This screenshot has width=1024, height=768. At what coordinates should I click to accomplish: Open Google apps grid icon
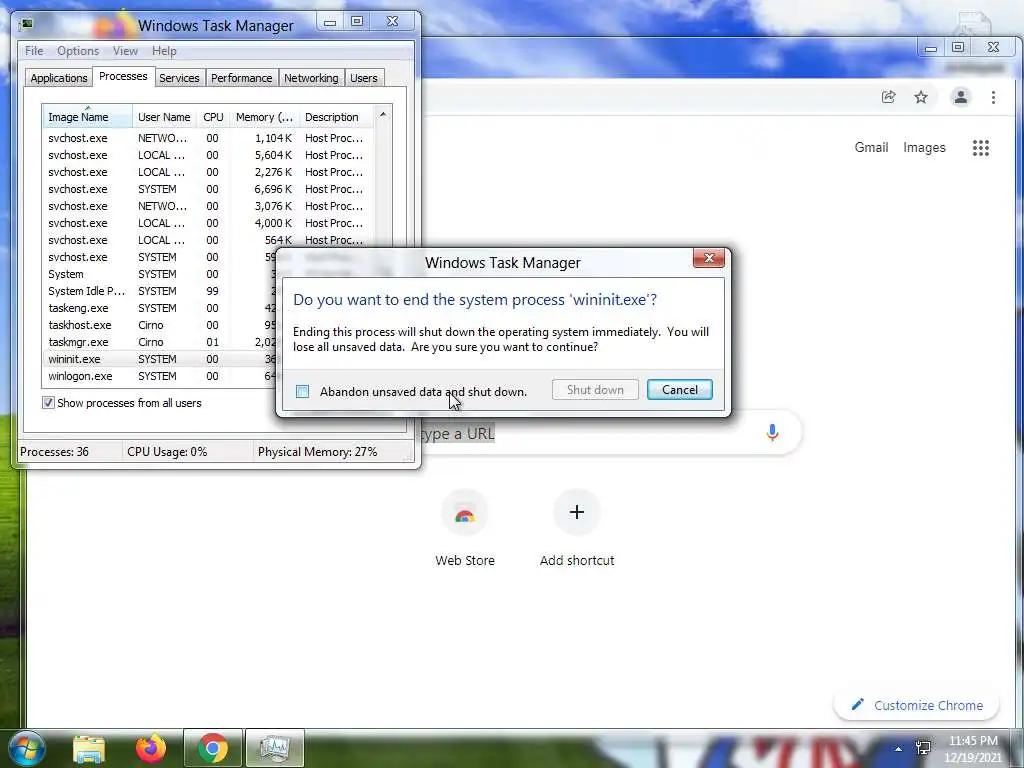click(x=981, y=148)
